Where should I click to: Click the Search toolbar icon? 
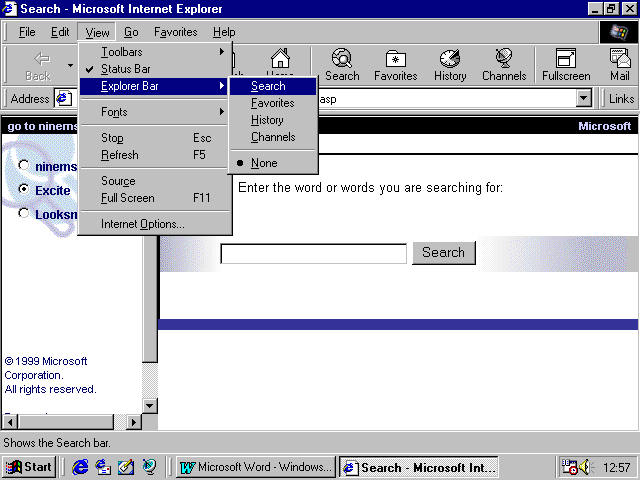(342, 64)
